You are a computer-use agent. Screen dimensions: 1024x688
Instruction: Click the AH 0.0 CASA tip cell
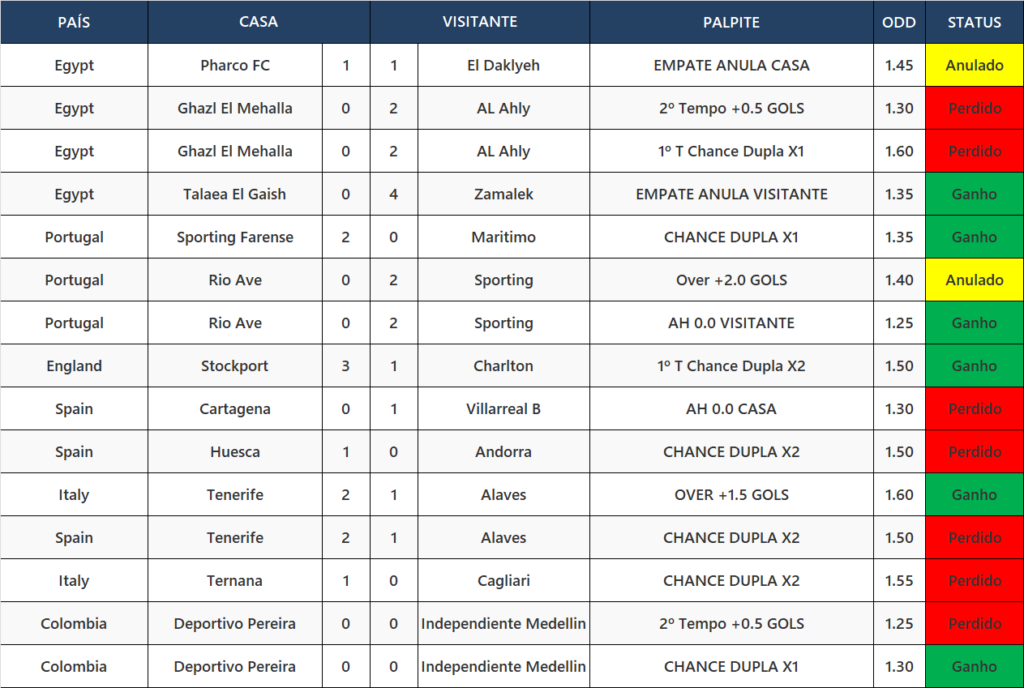(731, 409)
